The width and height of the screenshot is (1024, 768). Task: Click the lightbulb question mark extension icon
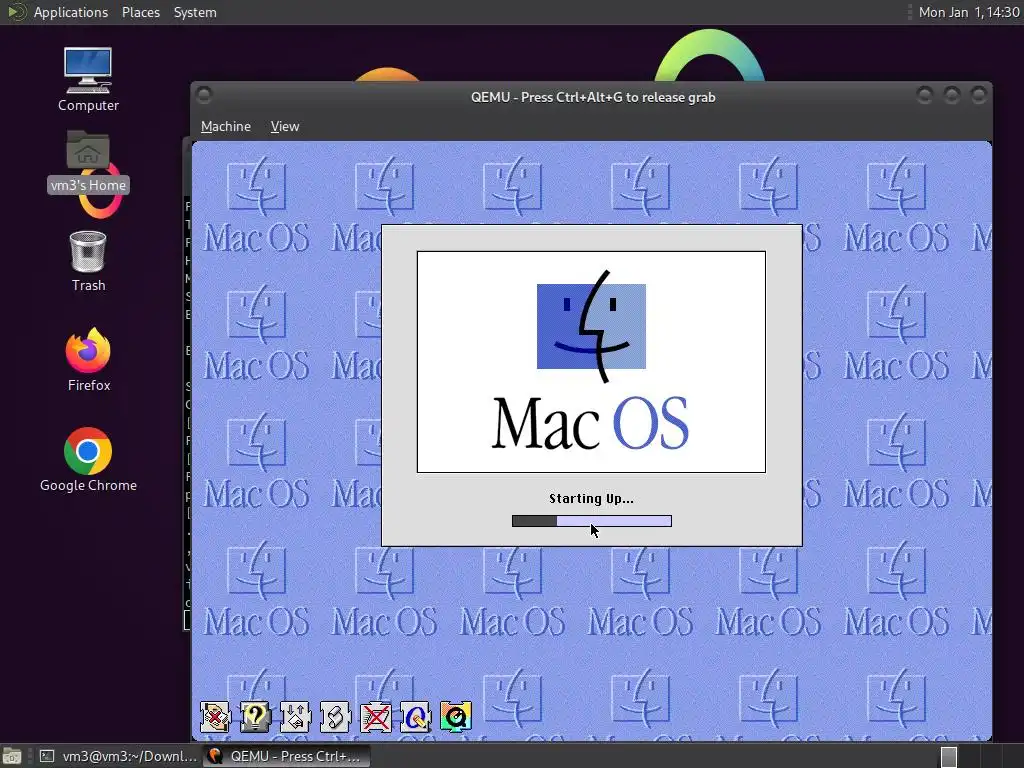tap(255, 716)
